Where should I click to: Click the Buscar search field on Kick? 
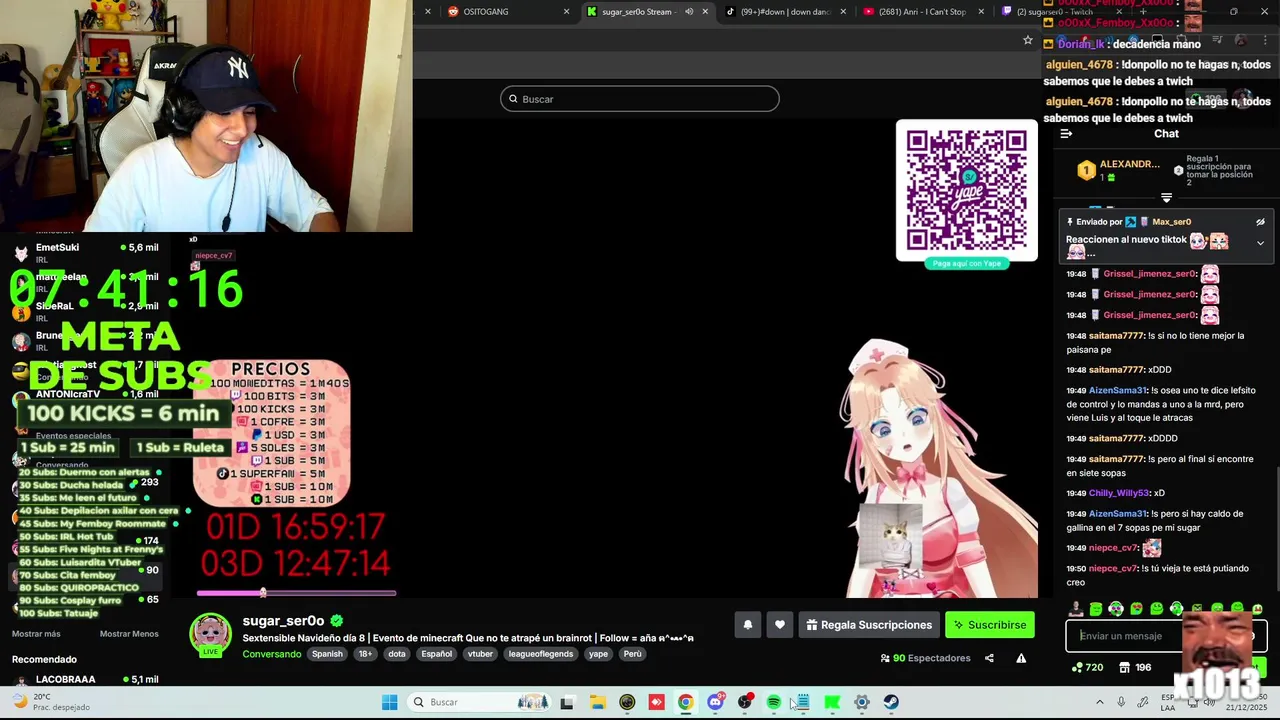pyautogui.click(x=640, y=99)
